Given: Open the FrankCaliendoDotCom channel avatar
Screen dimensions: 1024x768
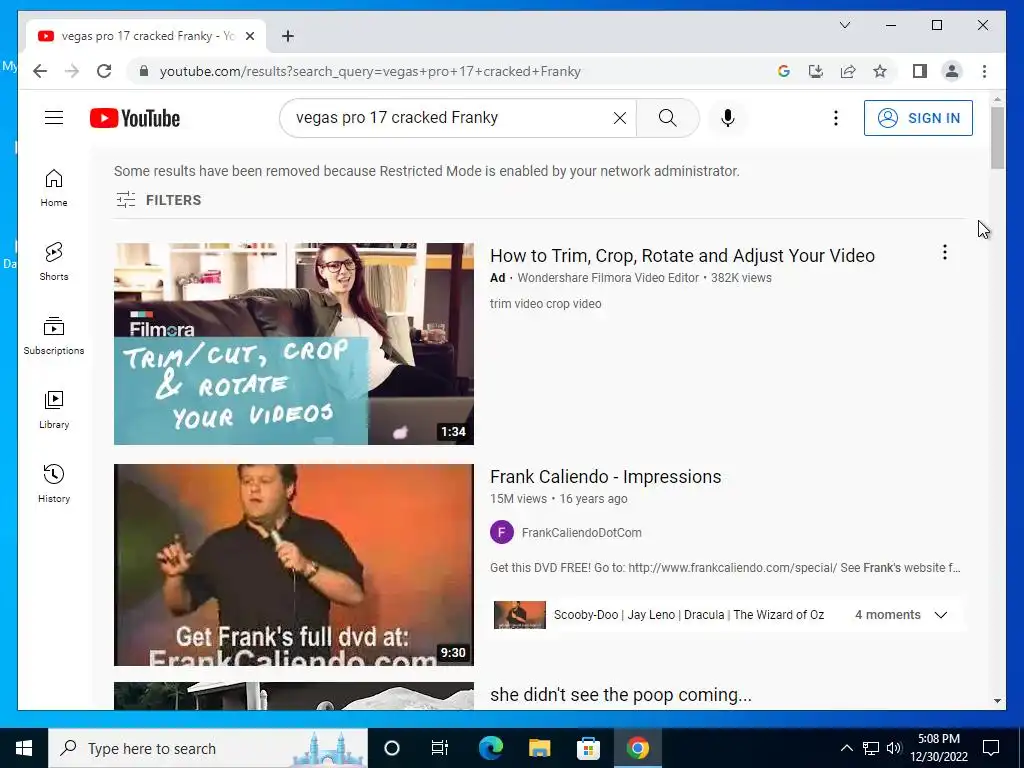Looking at the screenshot, I should click(502, 532).
